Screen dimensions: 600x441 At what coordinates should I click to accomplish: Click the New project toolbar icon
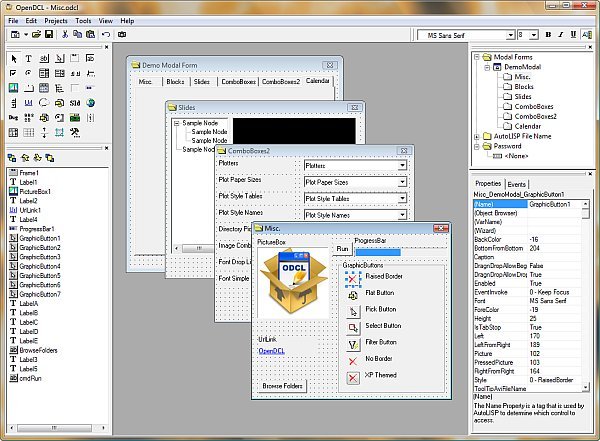15,34
